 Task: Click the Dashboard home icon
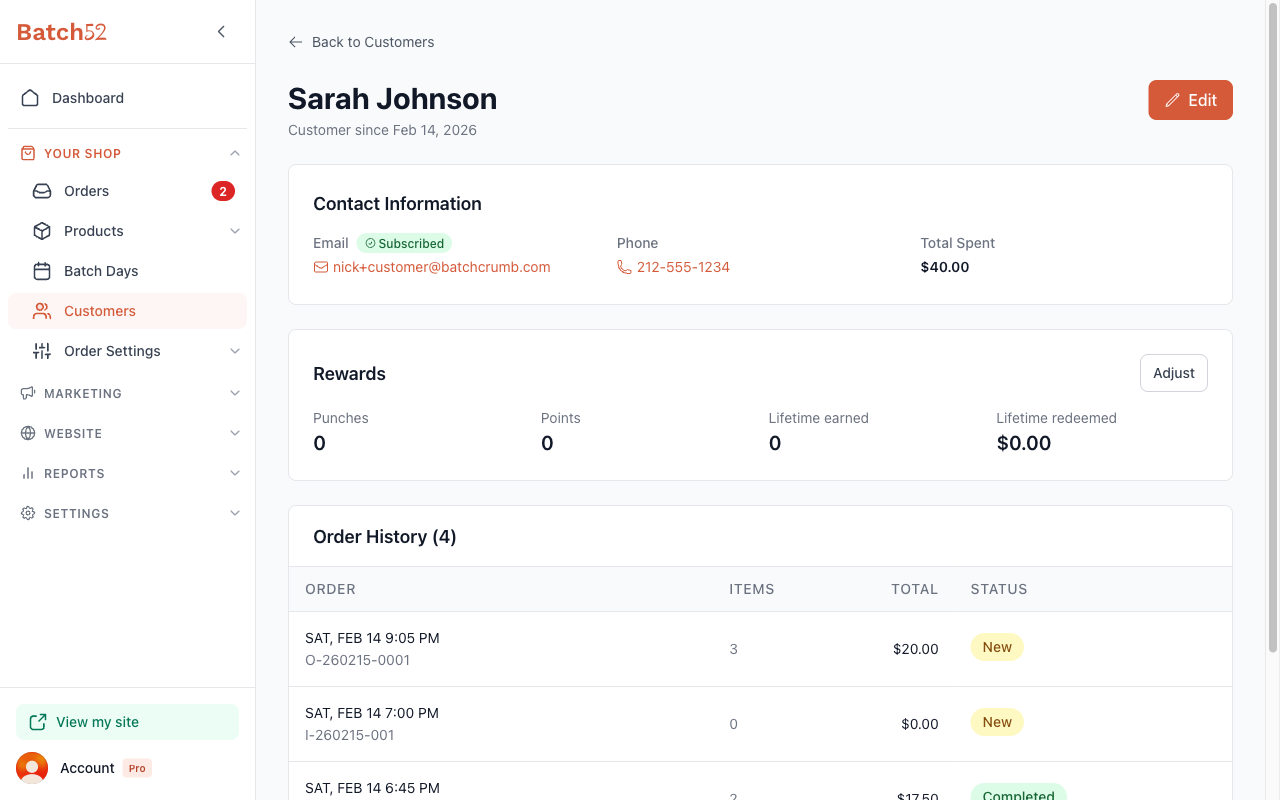(x=30, y=98)
